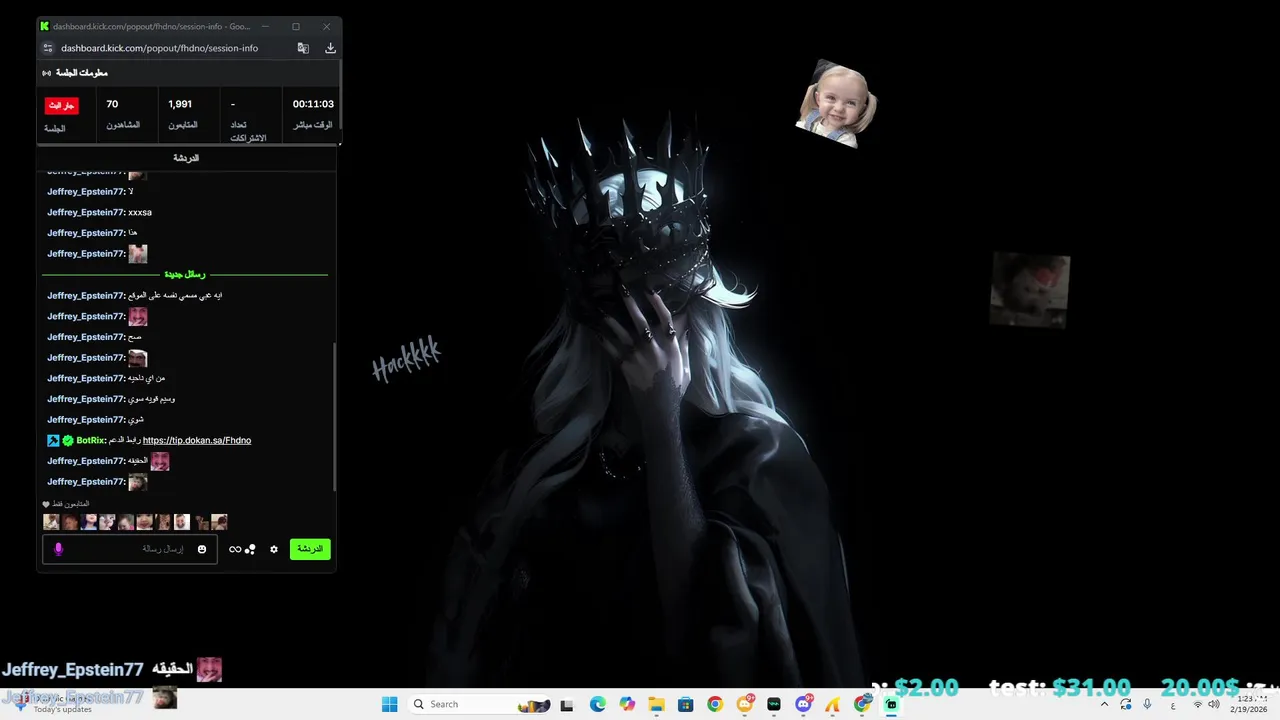This screenshot has height=720, width=1280.
Task: Click the first emote in the emote row
Action: point(51,522)
